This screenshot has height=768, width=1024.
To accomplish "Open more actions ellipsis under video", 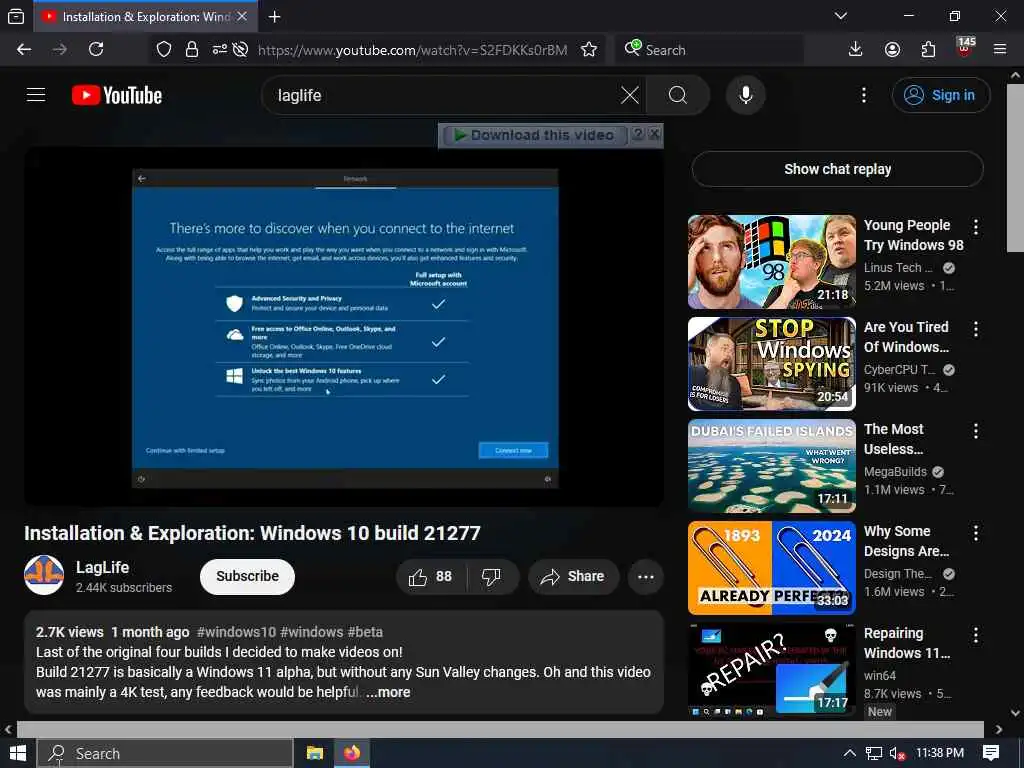I will point(645,577).
